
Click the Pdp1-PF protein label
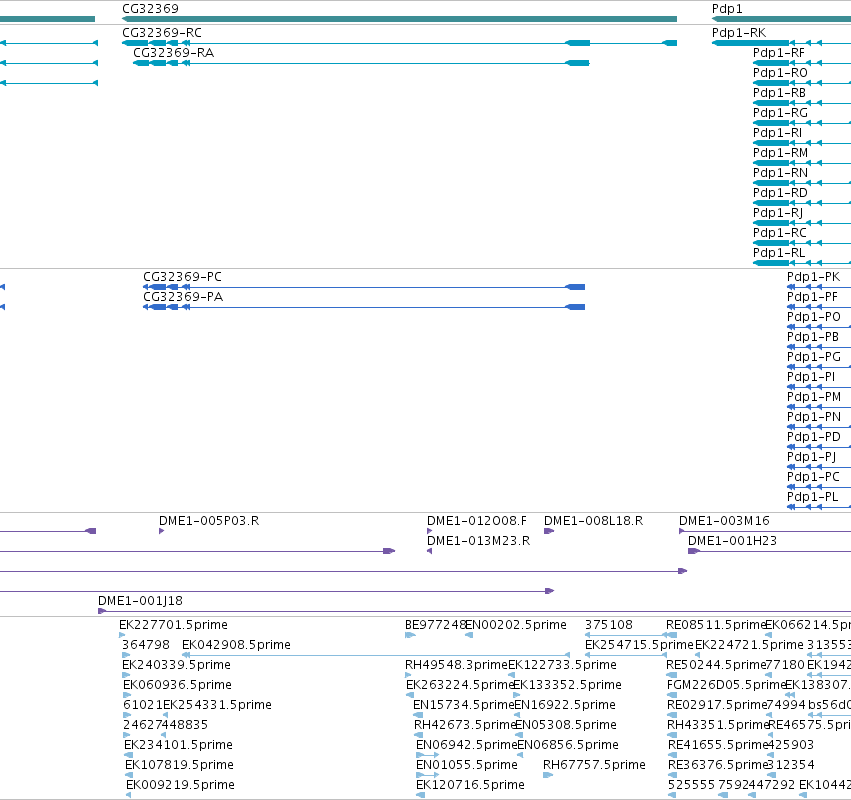tap(812, 297)
